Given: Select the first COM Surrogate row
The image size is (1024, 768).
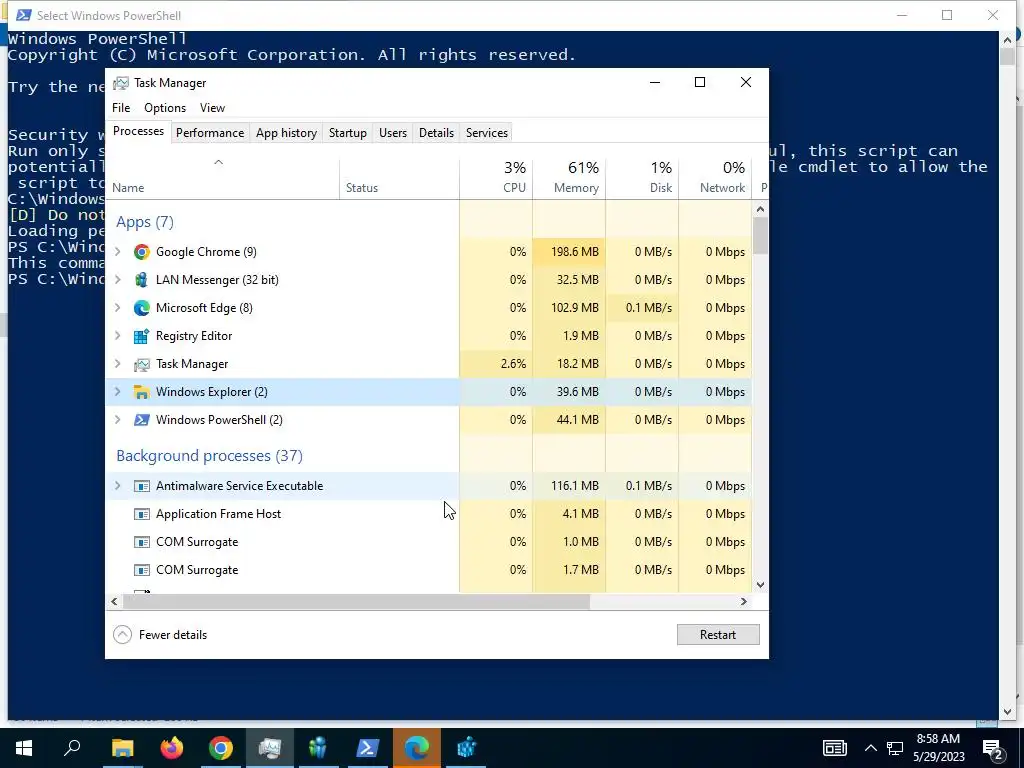Looking at the screenshot, I should tap(428, 542).
